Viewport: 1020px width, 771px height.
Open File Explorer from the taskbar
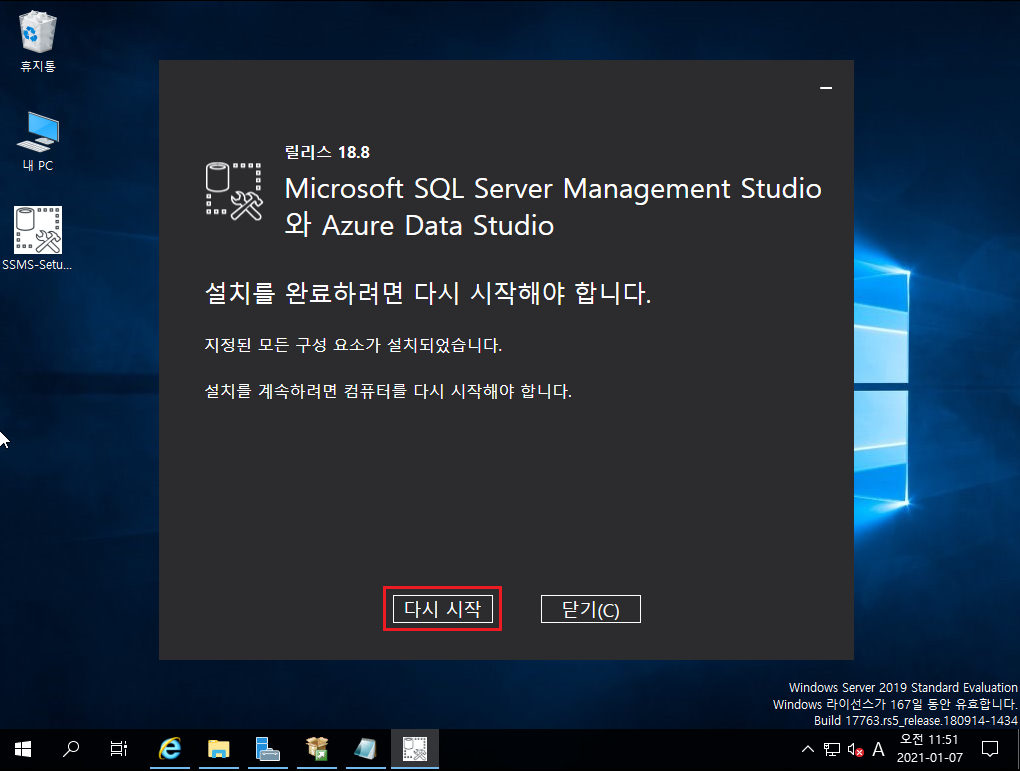click(219, 750)
